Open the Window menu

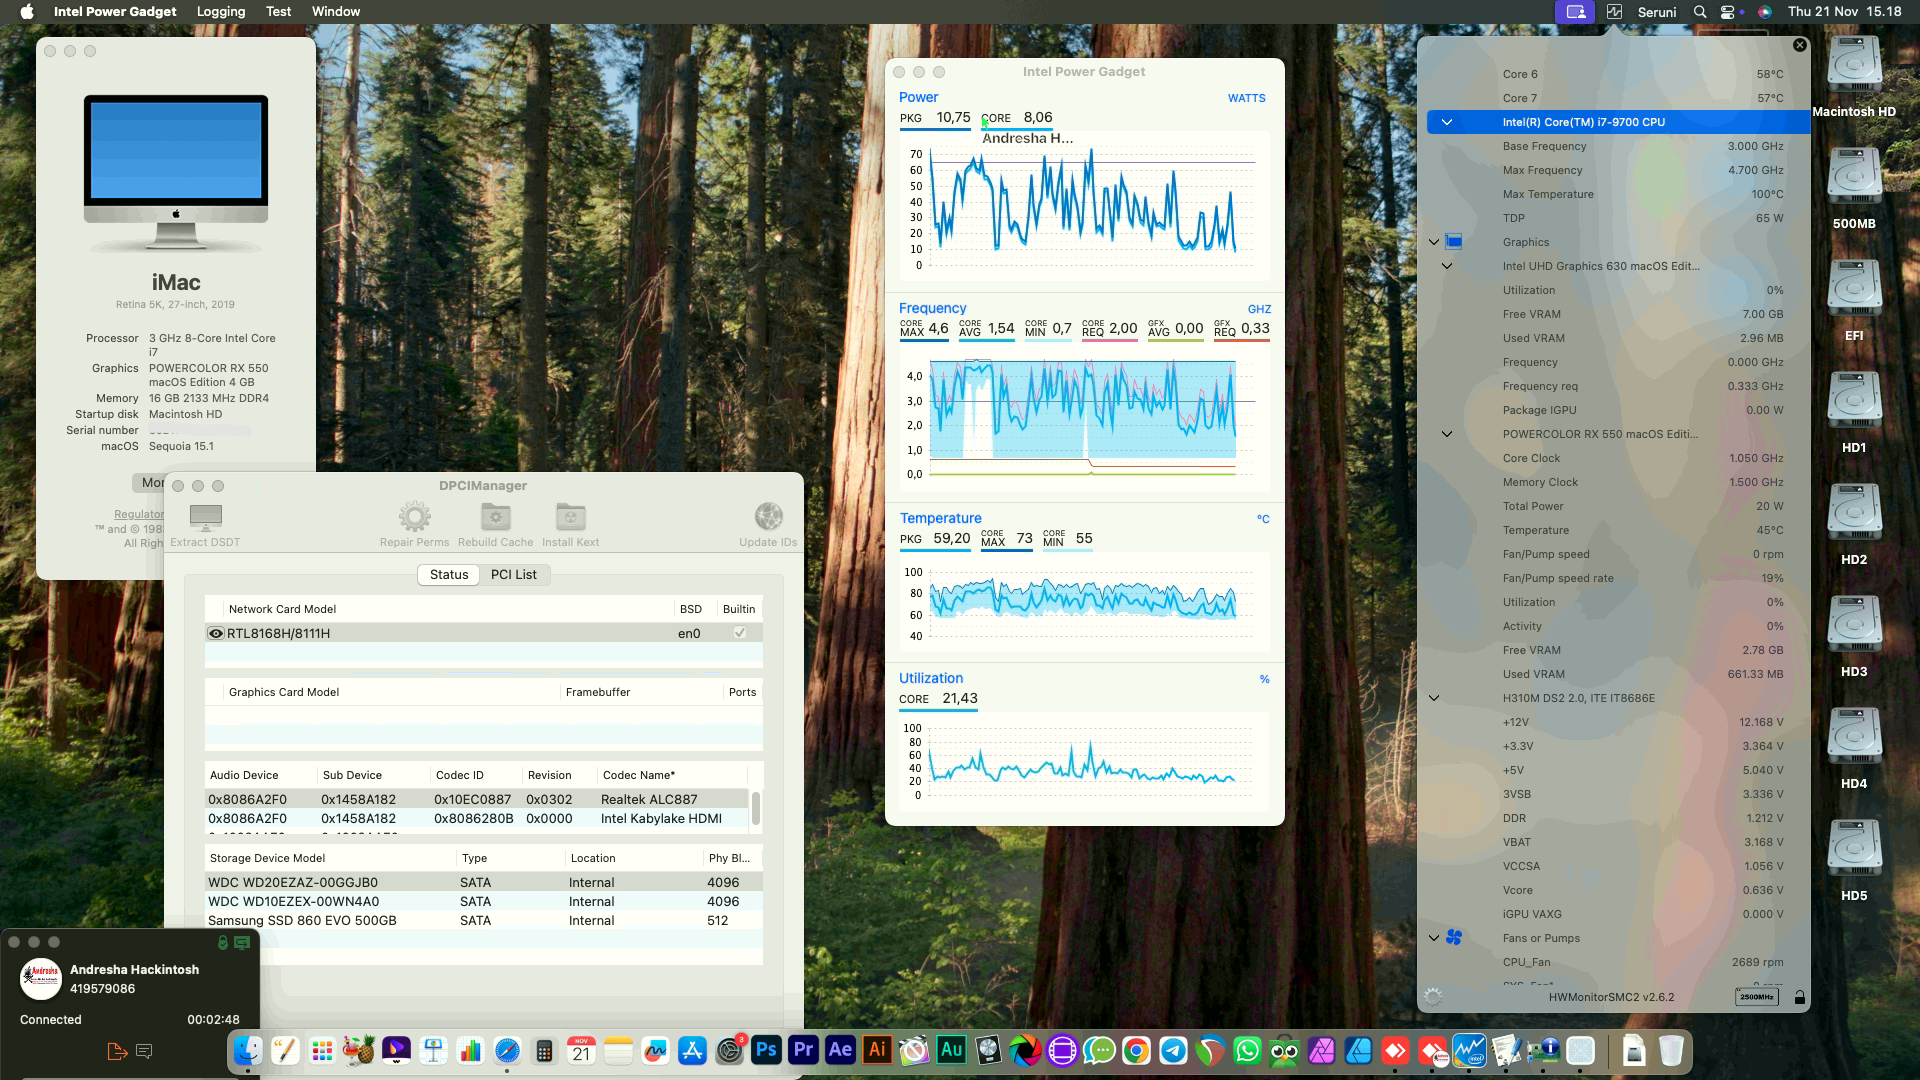(335, 12)
